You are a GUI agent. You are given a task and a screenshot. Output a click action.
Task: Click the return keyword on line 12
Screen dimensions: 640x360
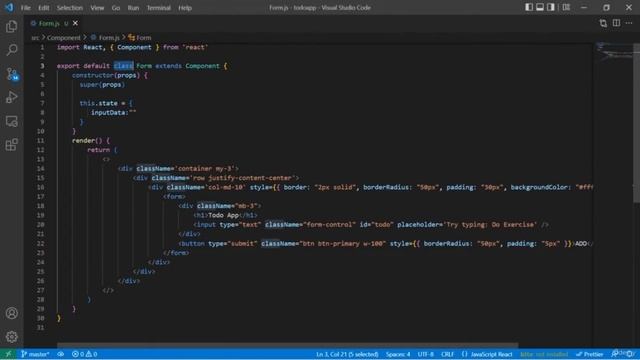pos(98,150)
